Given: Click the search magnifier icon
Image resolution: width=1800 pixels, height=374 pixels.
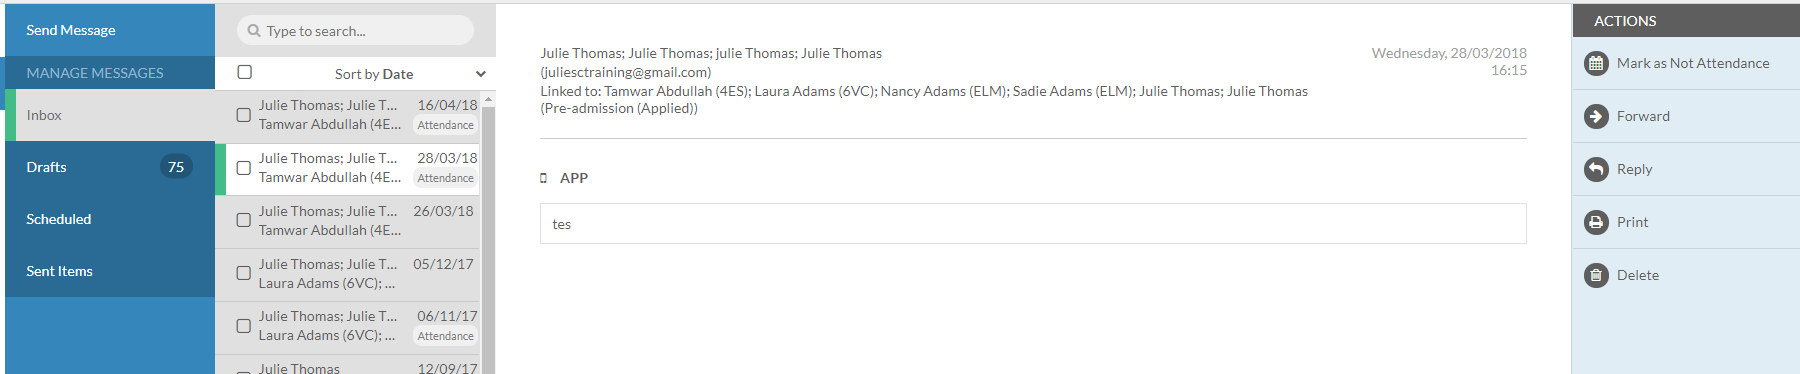Looking at the screenshot, I should [x=254, y=31].
